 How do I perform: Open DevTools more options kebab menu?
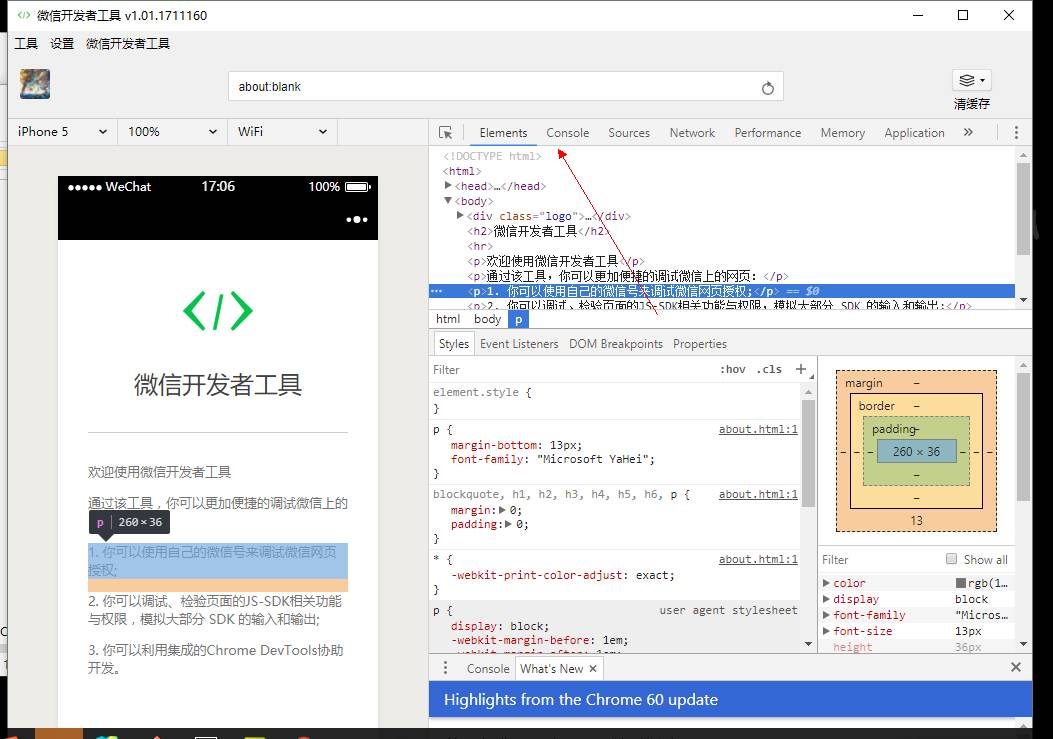pyautogui.click(x=1016, y=133)
